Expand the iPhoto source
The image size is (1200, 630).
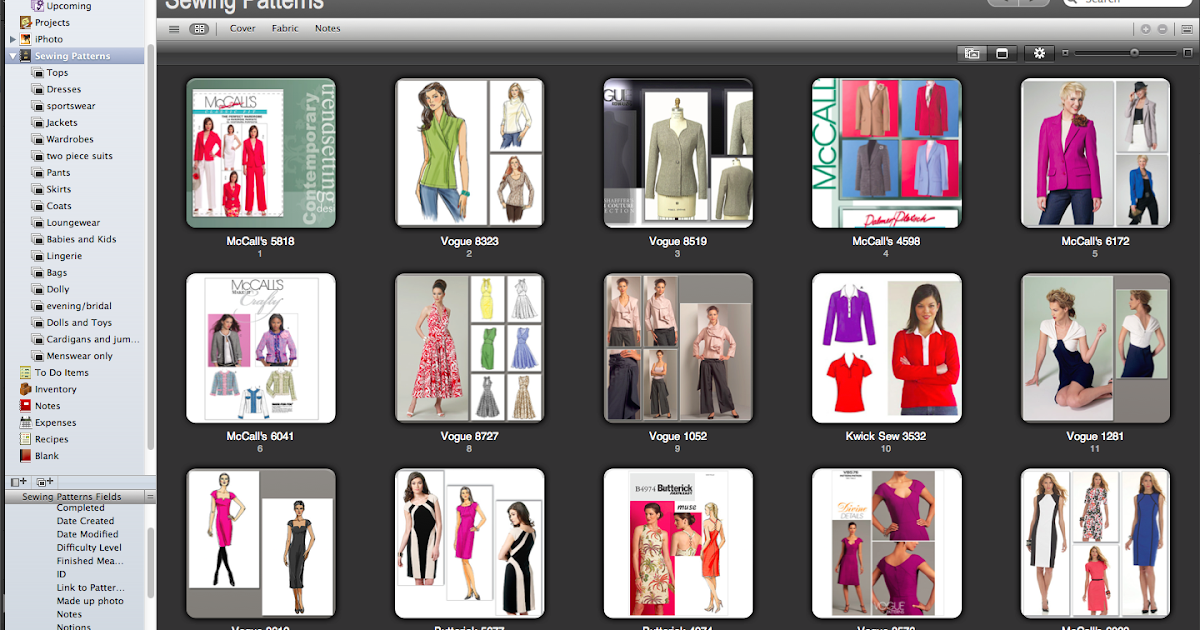pyautogui.click(x=13, y=39)
